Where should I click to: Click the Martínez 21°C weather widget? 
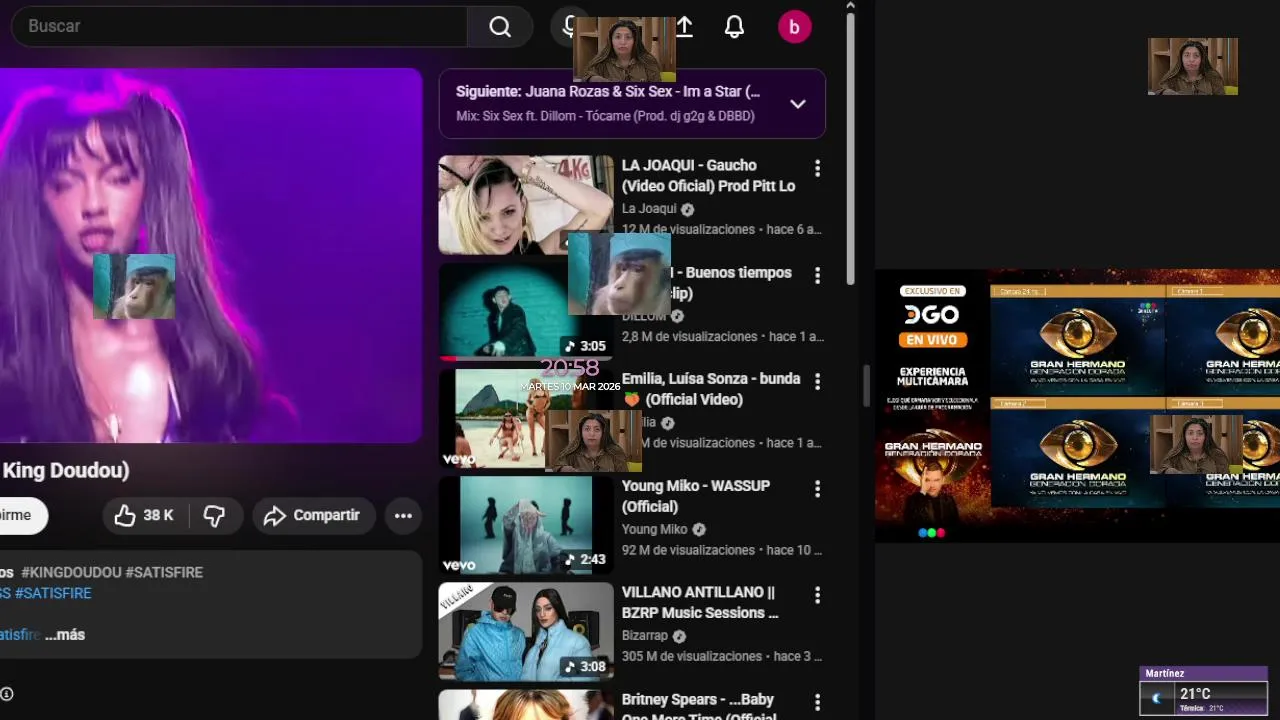pos(1204,691)
